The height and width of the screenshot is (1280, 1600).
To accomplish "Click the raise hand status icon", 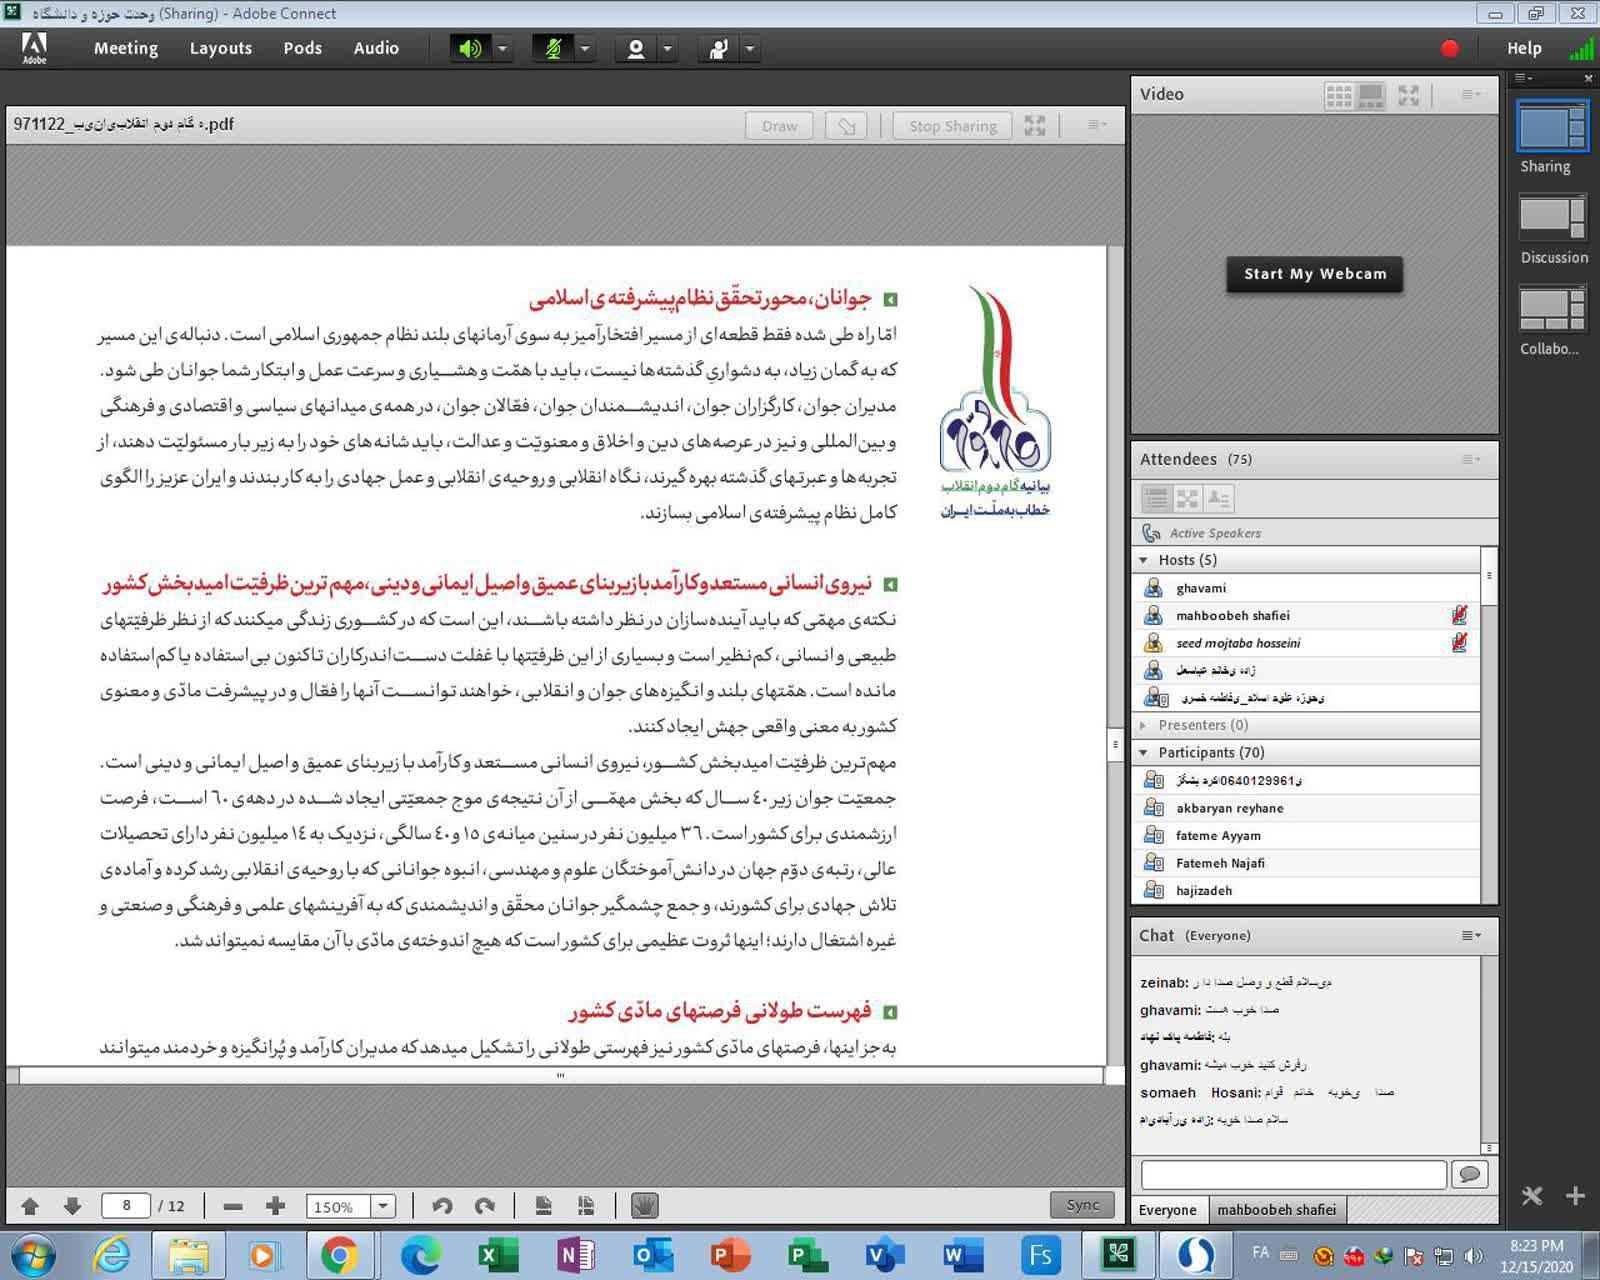I will pos(718,48).
